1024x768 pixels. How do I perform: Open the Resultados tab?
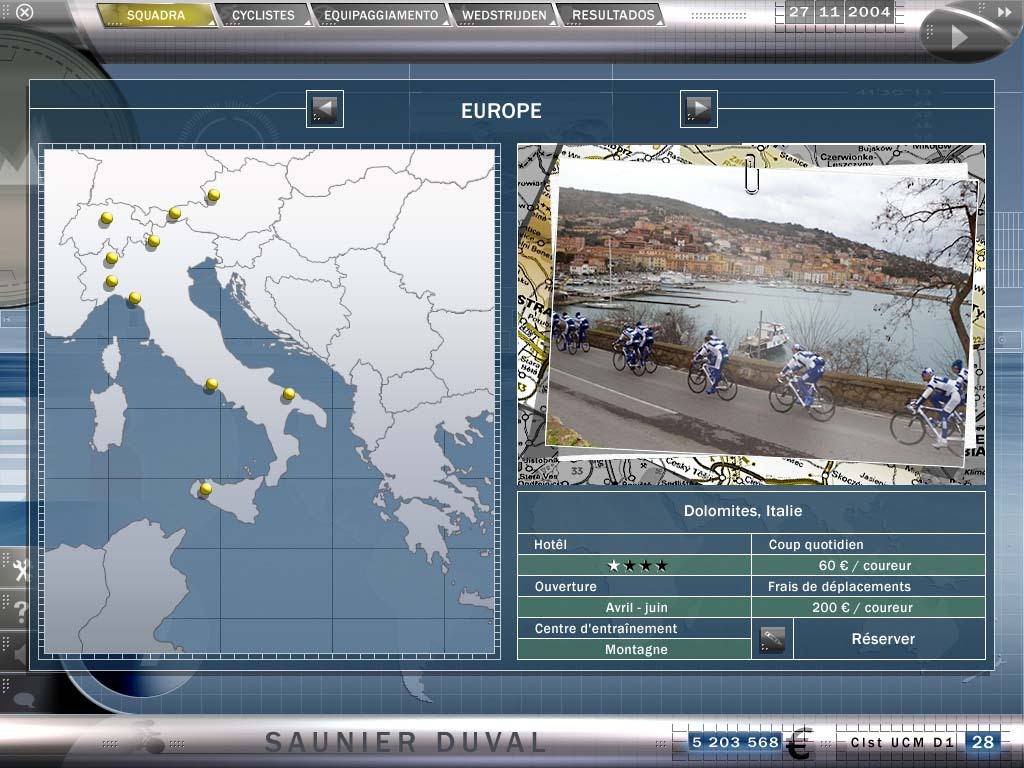pos(612,15)
